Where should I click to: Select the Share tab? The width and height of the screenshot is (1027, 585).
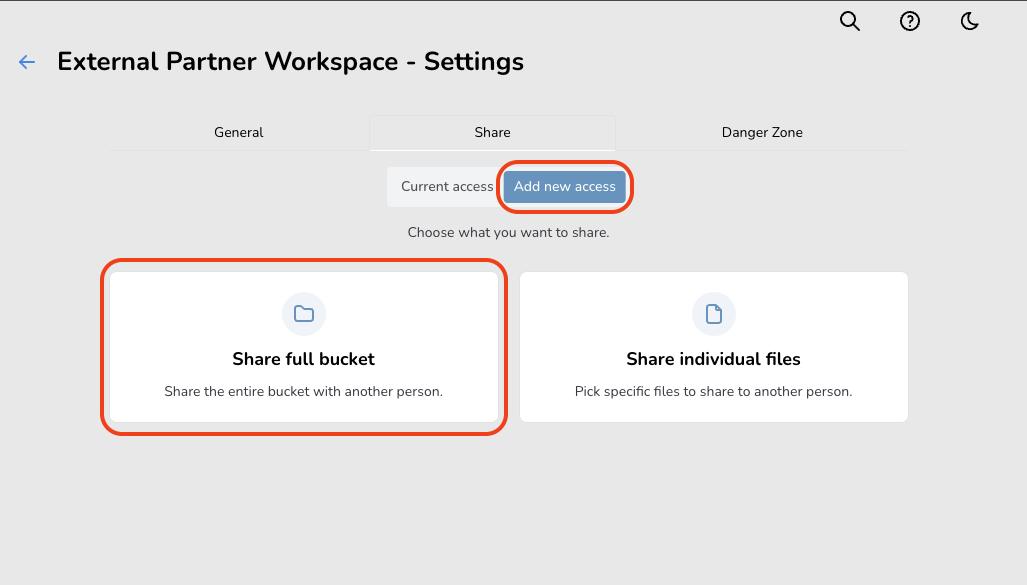[493, 132]
